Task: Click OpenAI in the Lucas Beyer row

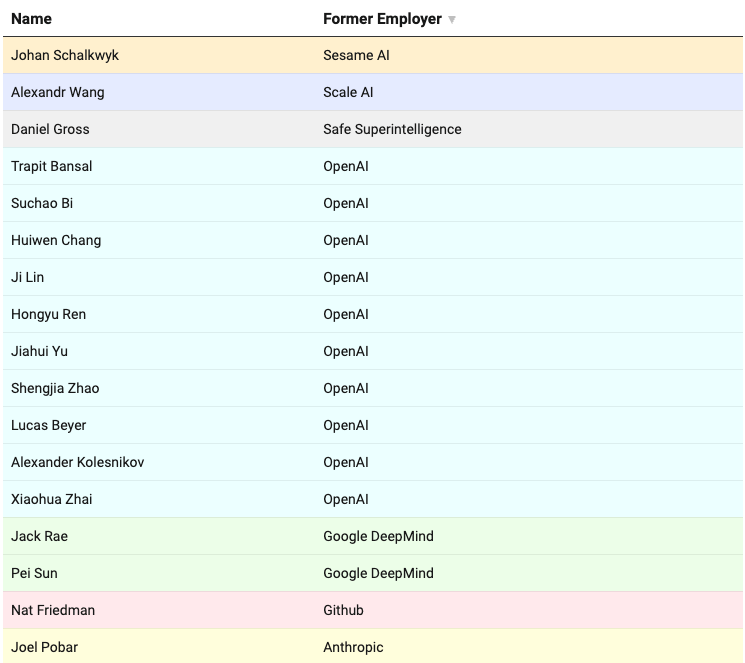Action: [346, 425]
